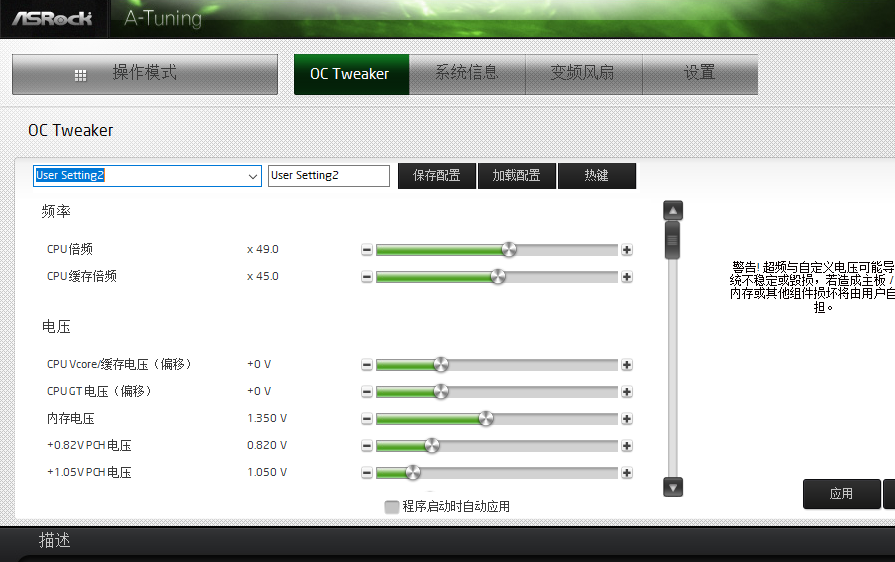The image size is (895, 562).
Task: Click the CPU缓存倍频 slider handle
Action: [x=498, y=277]
